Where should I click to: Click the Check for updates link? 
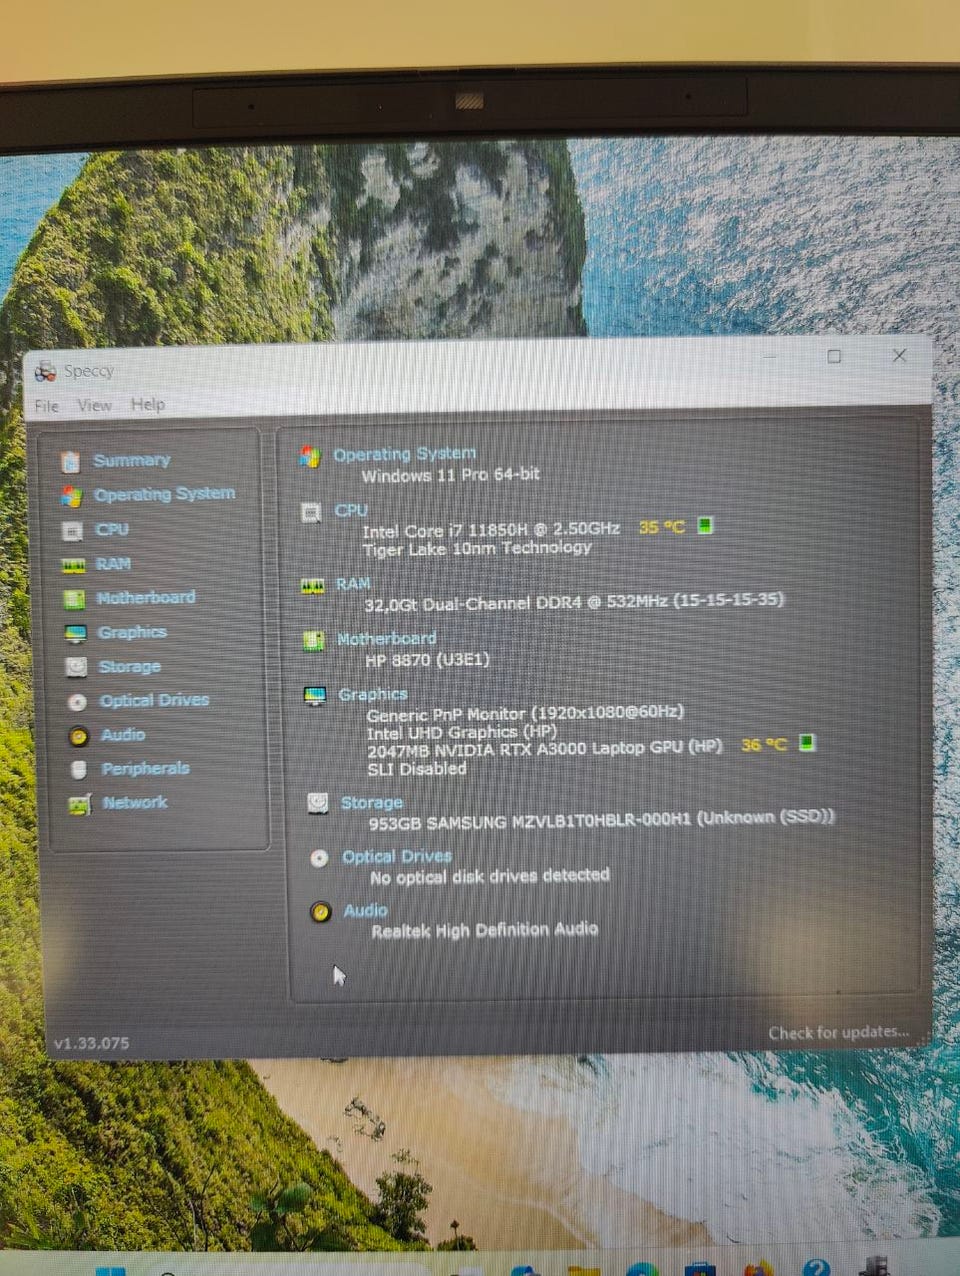point(838,1033)
